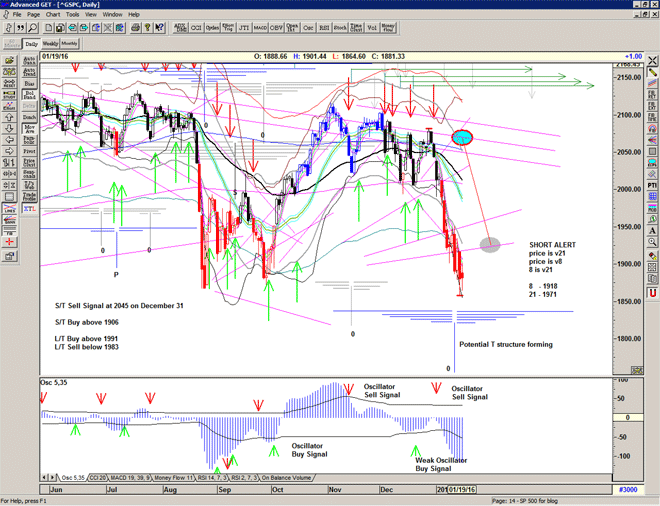Image resolution: width=660 pixels, height=506 pixels.
Task: Click the magnifying glass zoom tool
Action: (34, 29)
